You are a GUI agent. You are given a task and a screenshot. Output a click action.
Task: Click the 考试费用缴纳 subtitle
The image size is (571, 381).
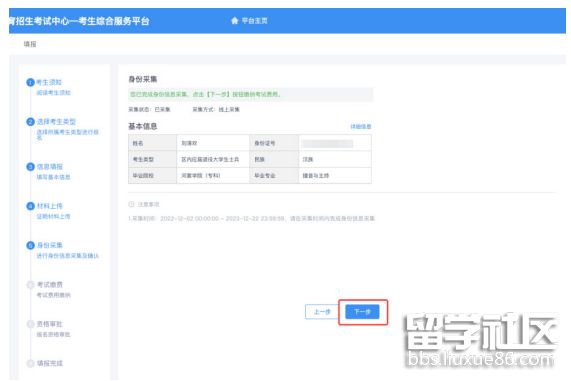(54, 295)
